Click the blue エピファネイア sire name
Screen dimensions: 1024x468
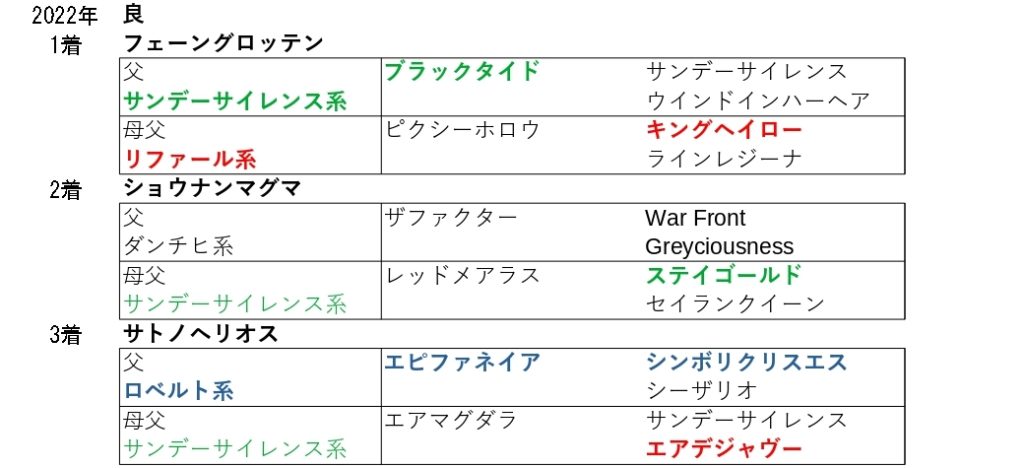tap(461, 362)
